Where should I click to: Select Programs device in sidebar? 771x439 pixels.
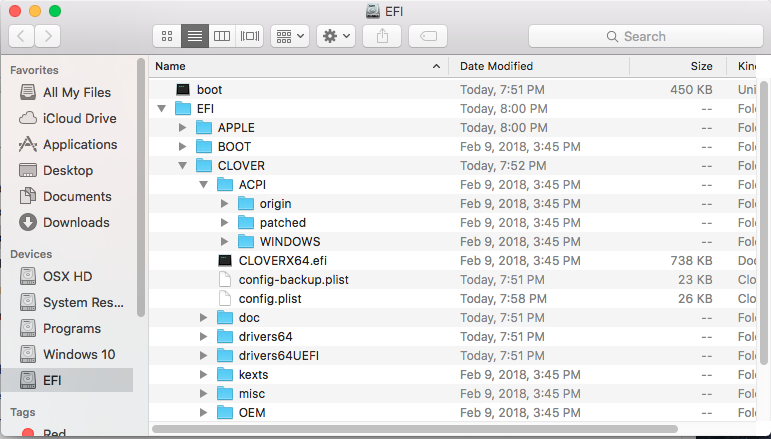(x=67, y=328)
